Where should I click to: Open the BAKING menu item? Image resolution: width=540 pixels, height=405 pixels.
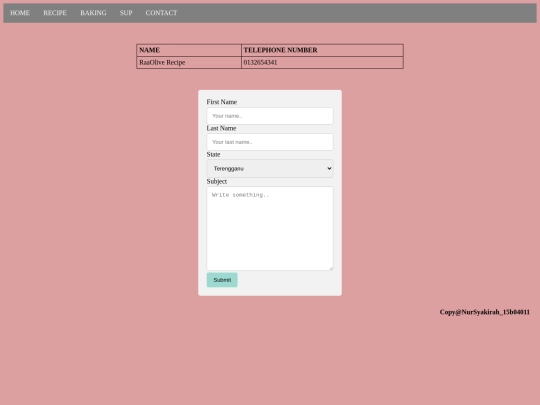pos(93,13)
